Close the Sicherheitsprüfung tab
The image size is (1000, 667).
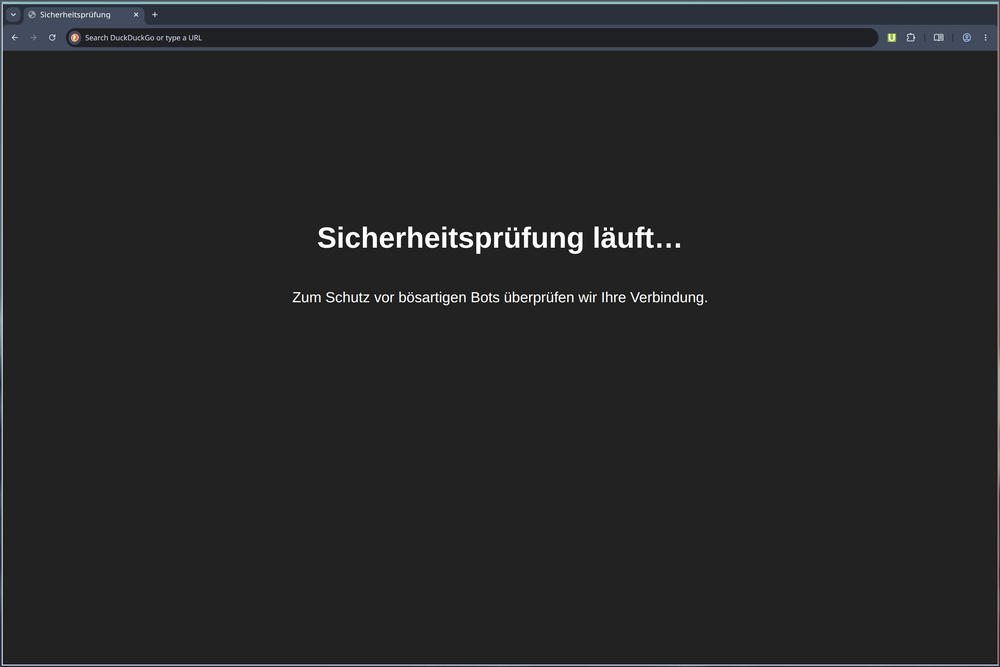click(136, 15)
